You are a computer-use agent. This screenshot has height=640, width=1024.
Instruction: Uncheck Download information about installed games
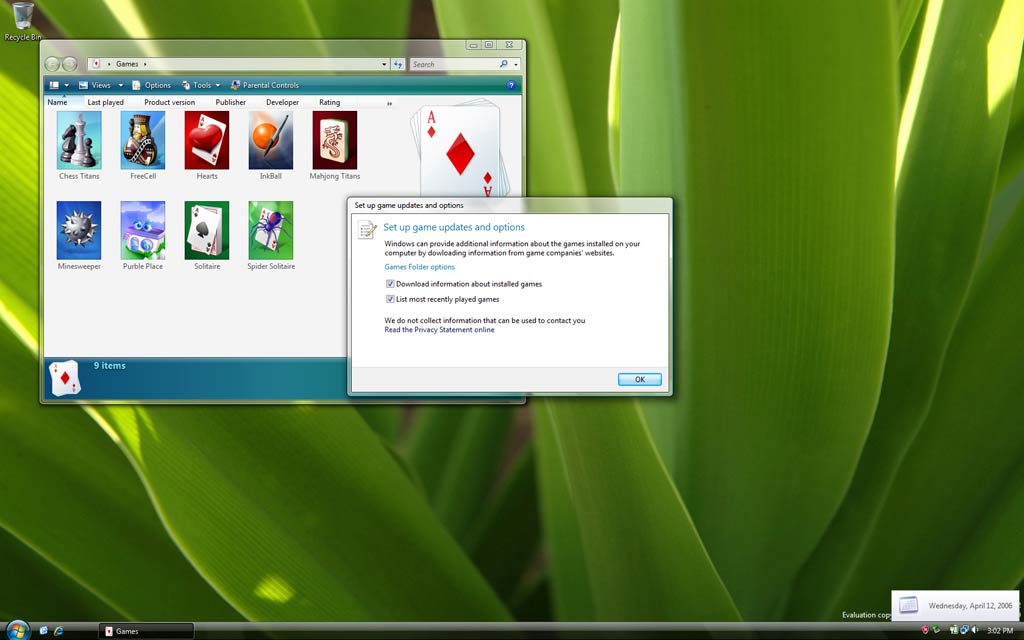coord(390,284)
